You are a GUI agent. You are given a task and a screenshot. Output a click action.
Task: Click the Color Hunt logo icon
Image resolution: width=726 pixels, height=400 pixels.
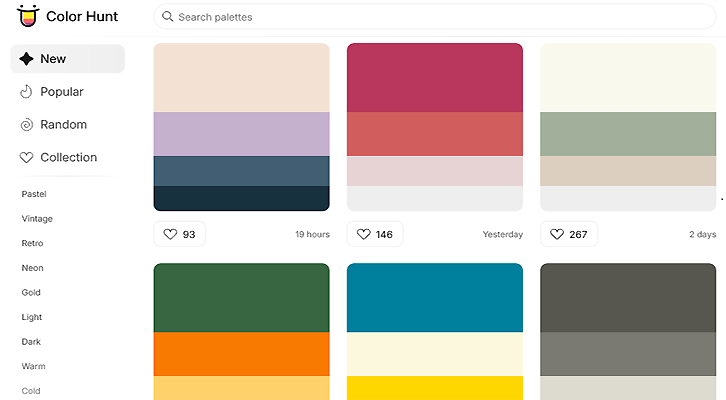coord(27,16)
